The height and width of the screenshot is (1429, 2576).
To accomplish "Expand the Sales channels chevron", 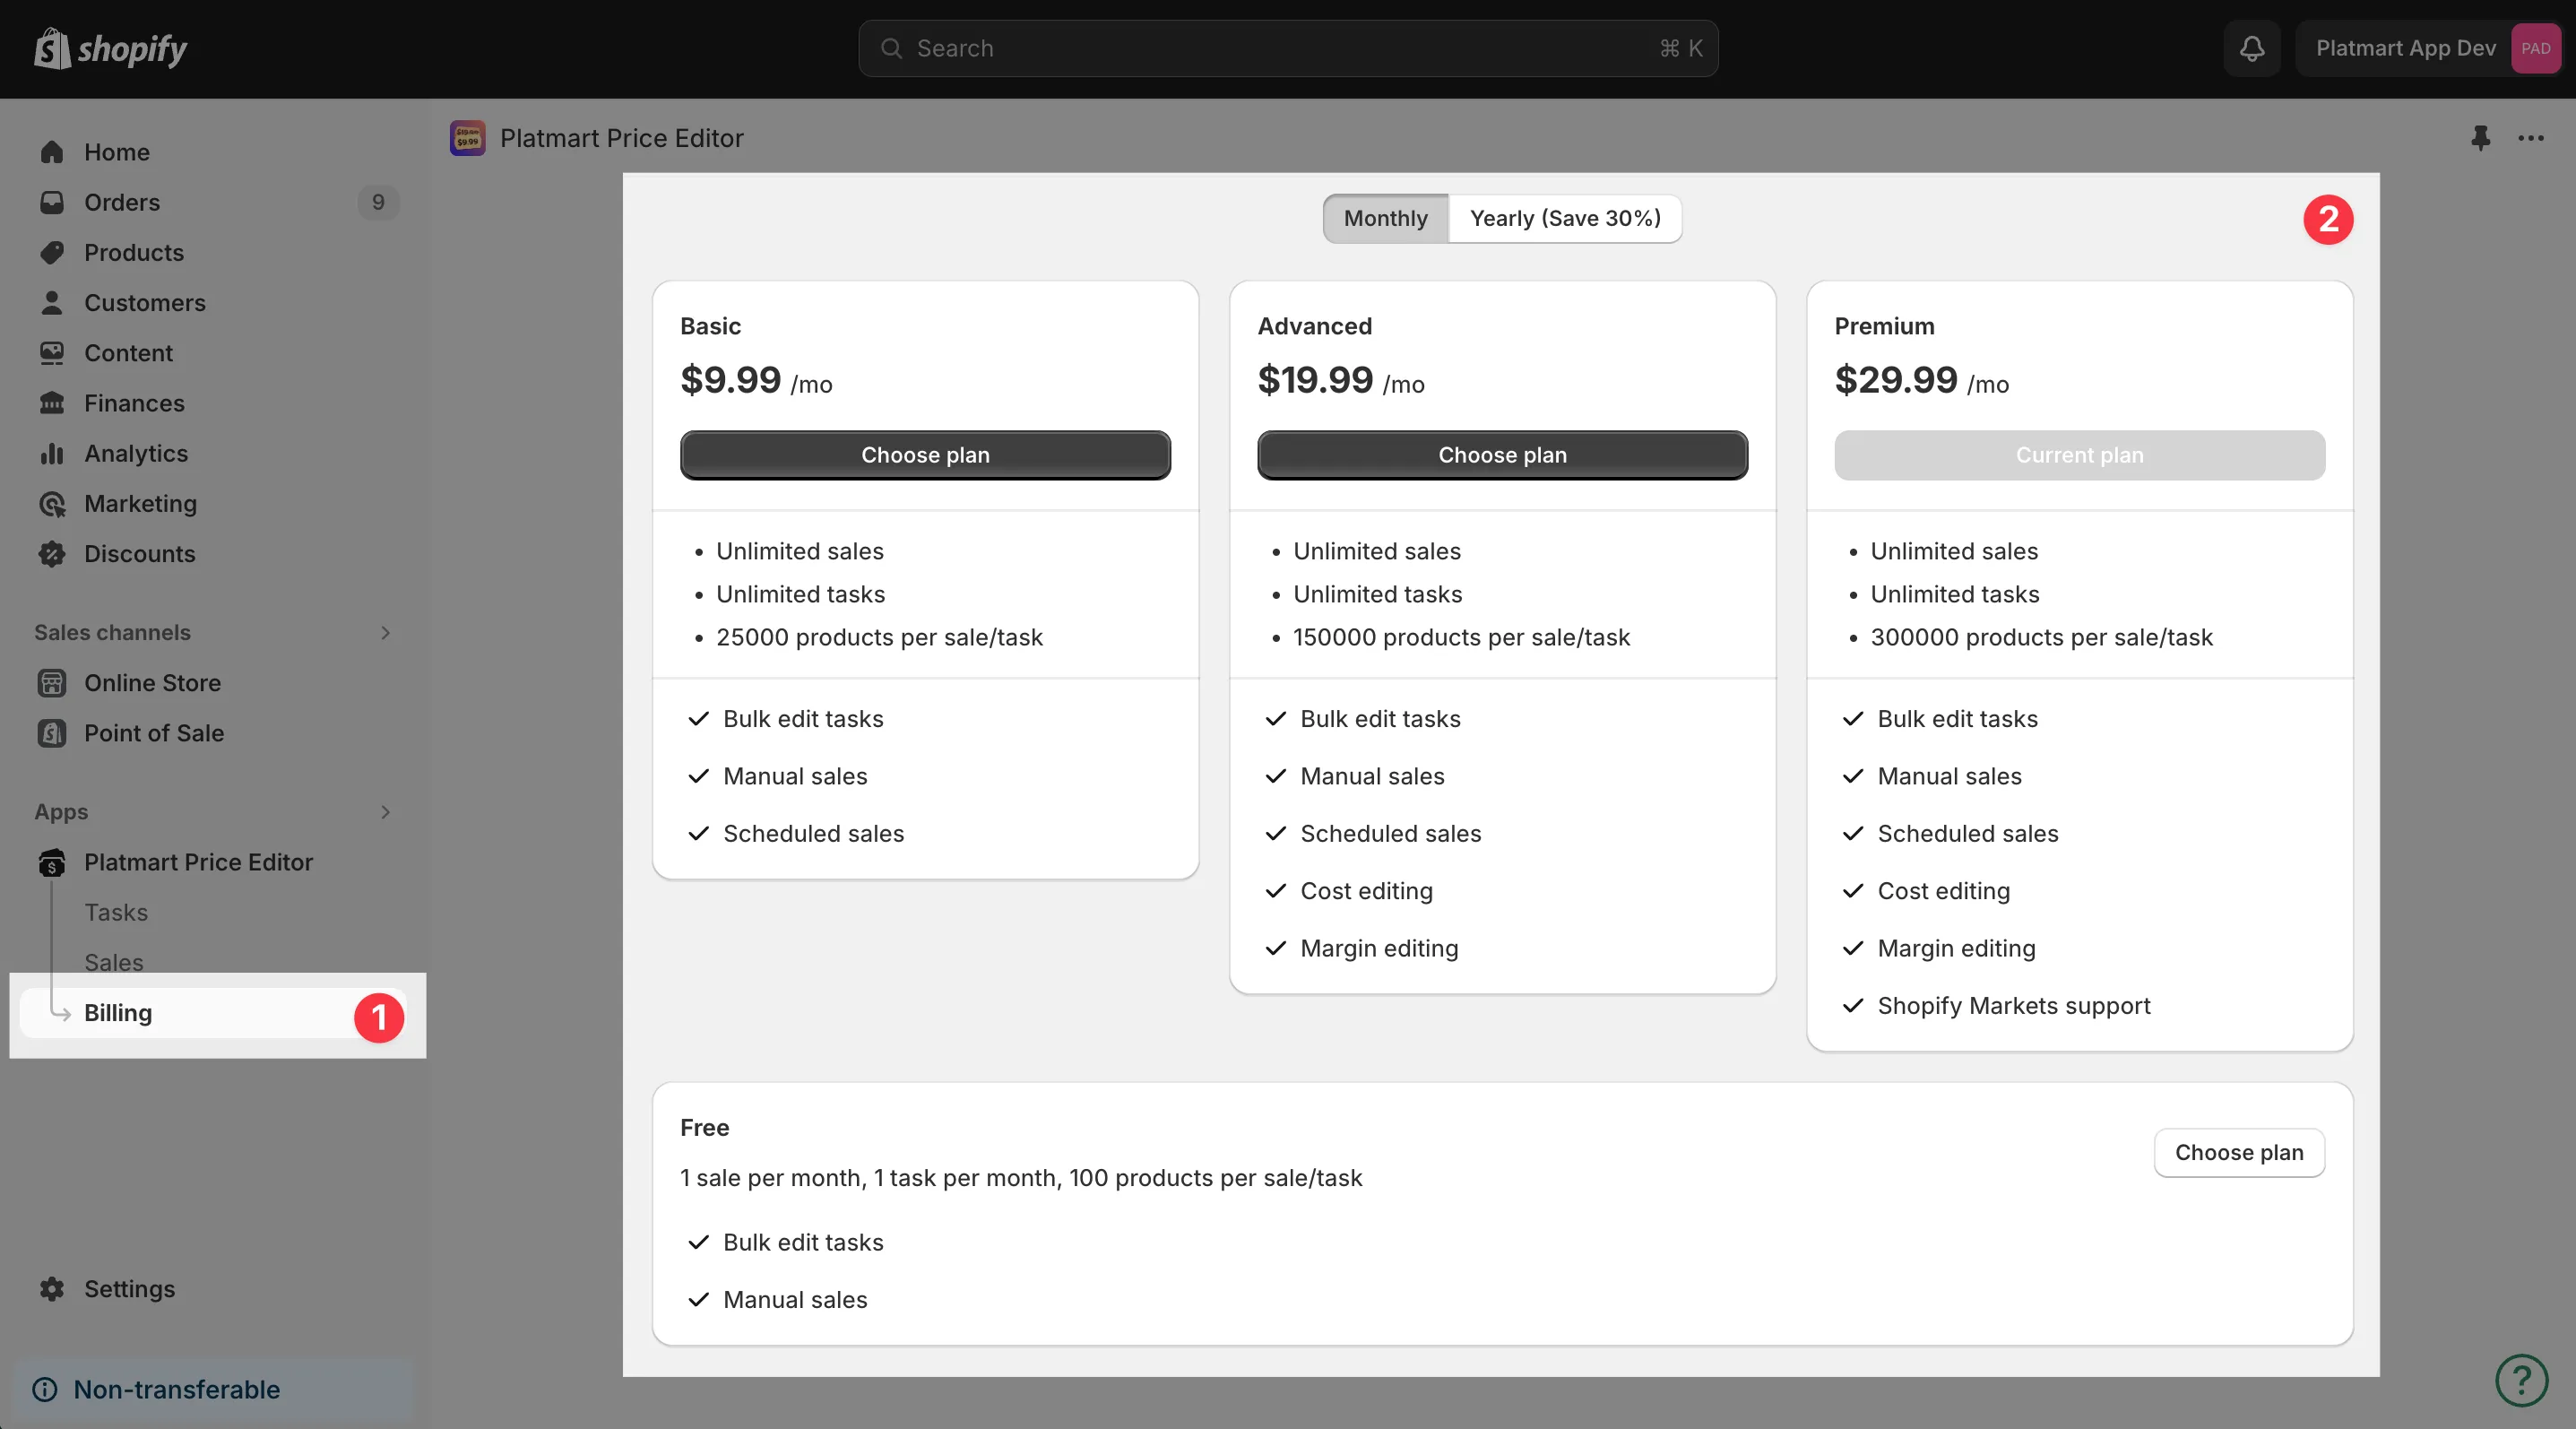I will (385, 633).
